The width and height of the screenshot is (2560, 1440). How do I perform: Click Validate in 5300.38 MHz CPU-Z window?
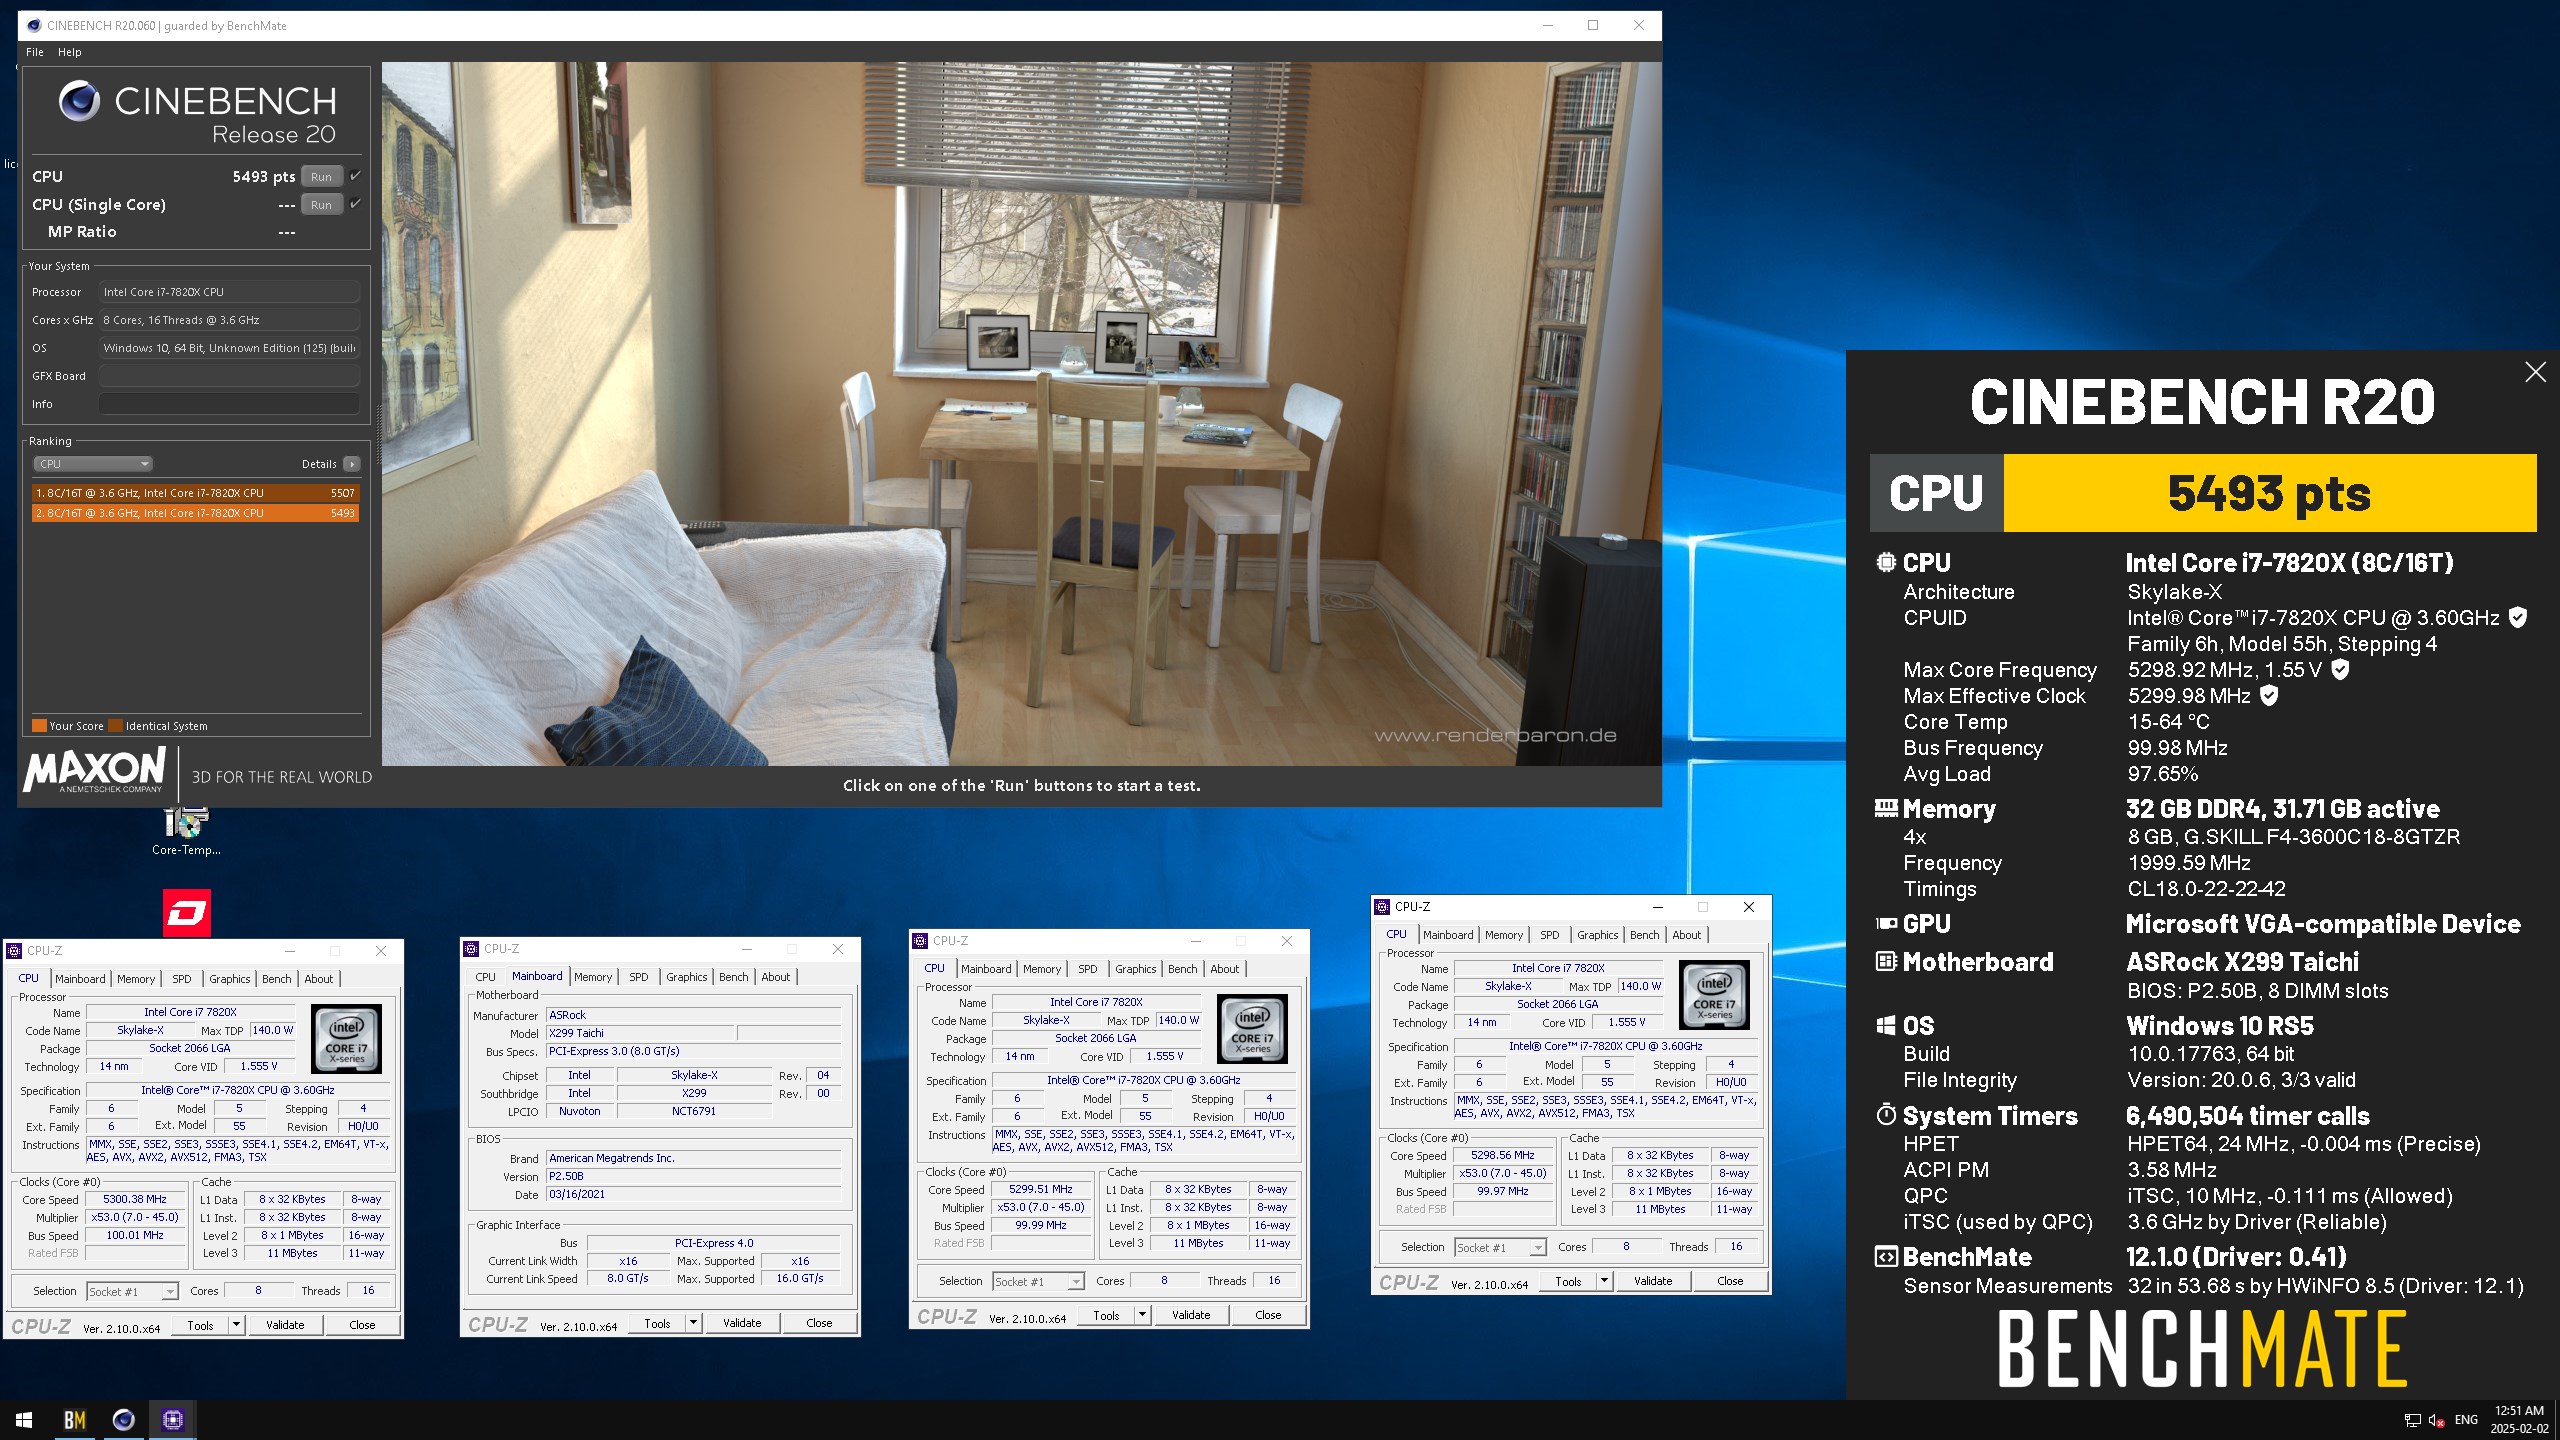point(285,1325)
